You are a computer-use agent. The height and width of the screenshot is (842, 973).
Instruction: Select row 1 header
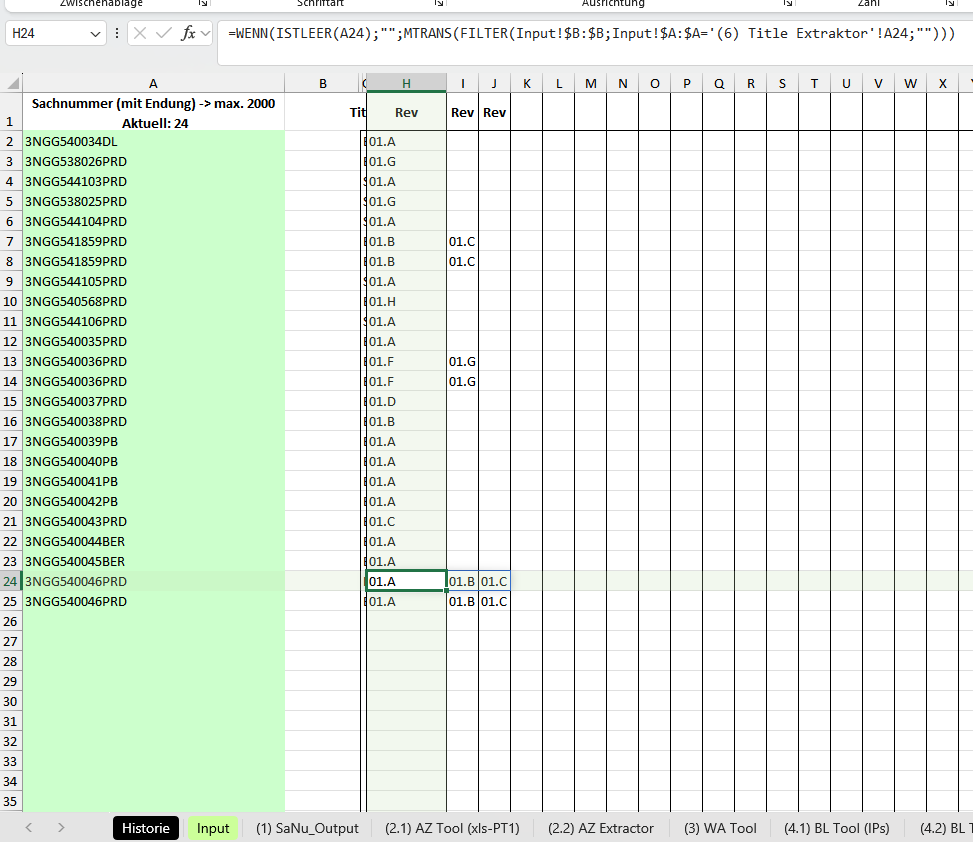[11, 112]
